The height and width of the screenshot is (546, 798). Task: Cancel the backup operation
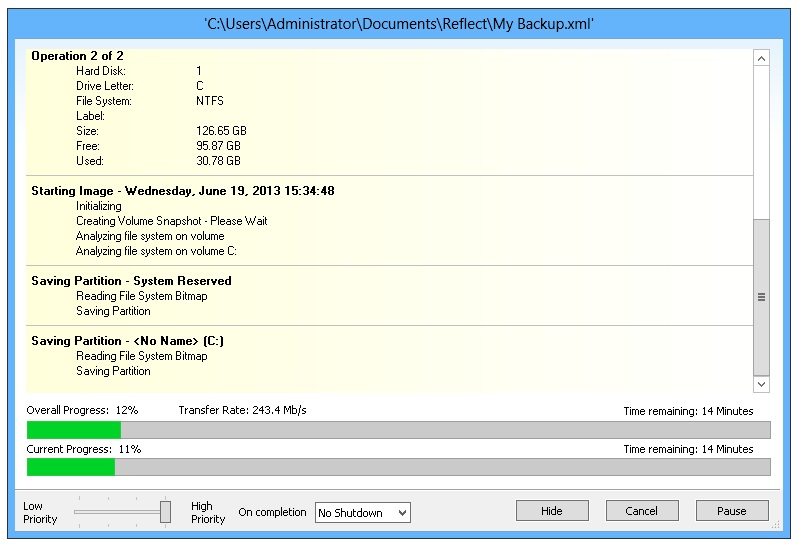click(x=642, y=510)
